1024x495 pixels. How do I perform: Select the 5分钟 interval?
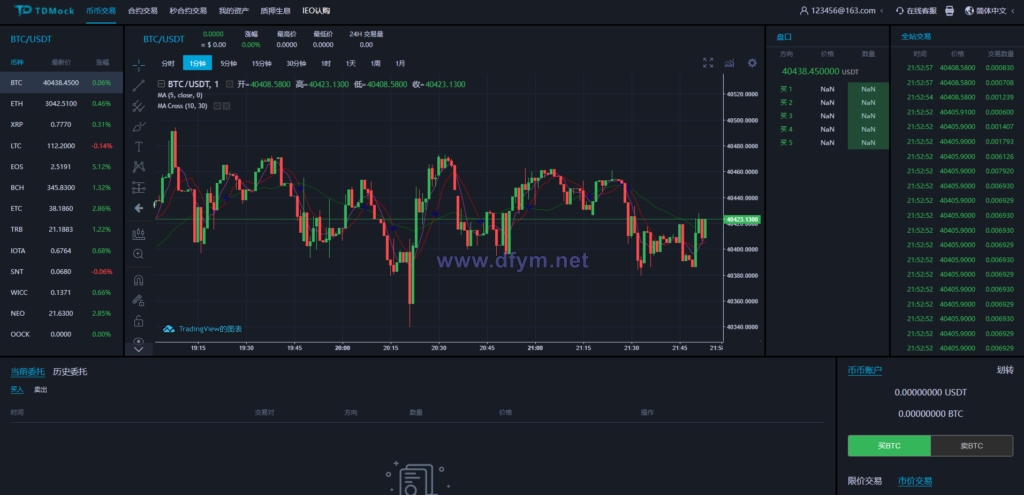(x=229, y=63)
